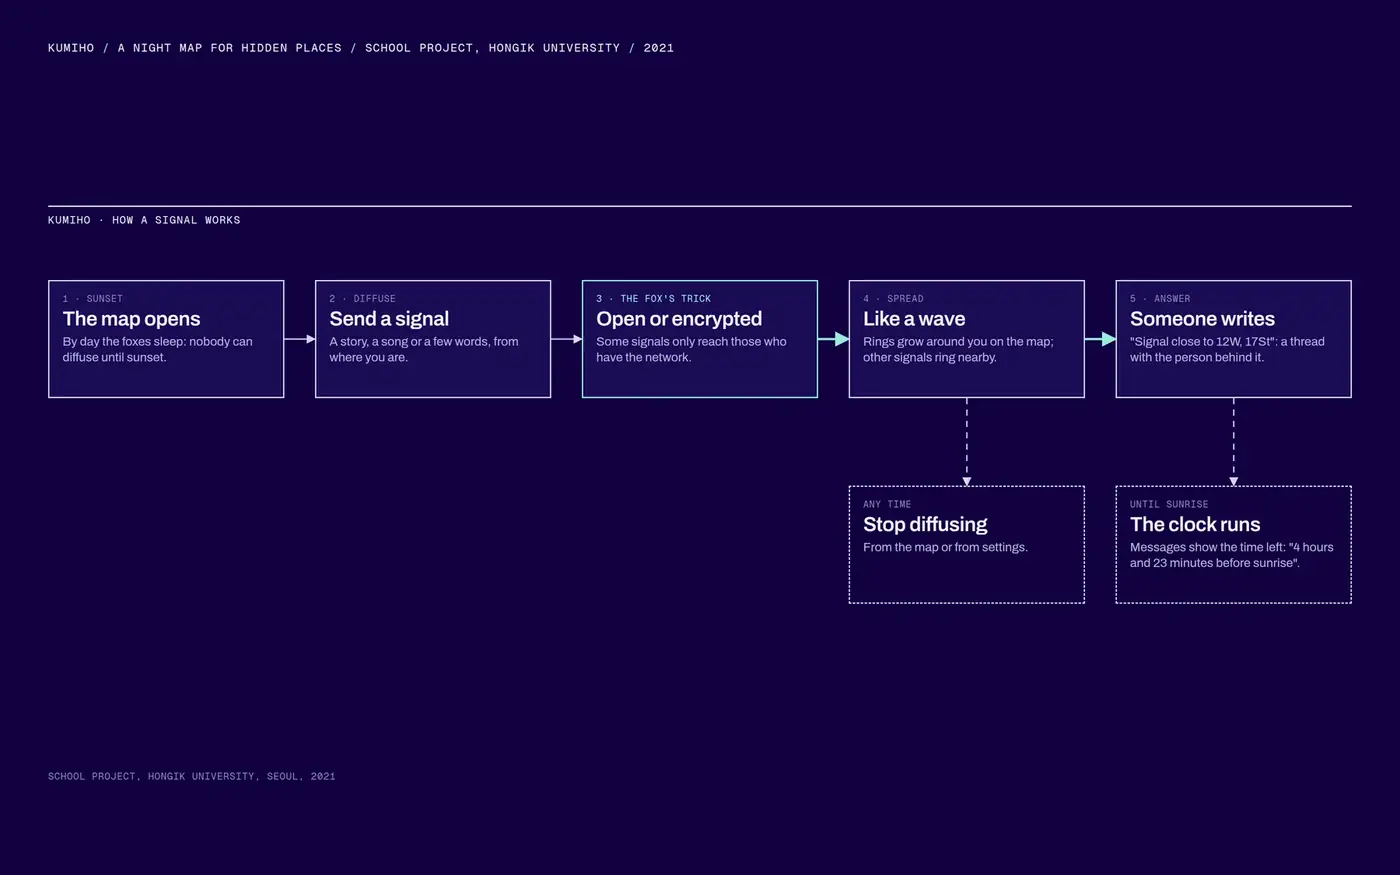Select text 'A story, a song or a few words'

(409, 342)
